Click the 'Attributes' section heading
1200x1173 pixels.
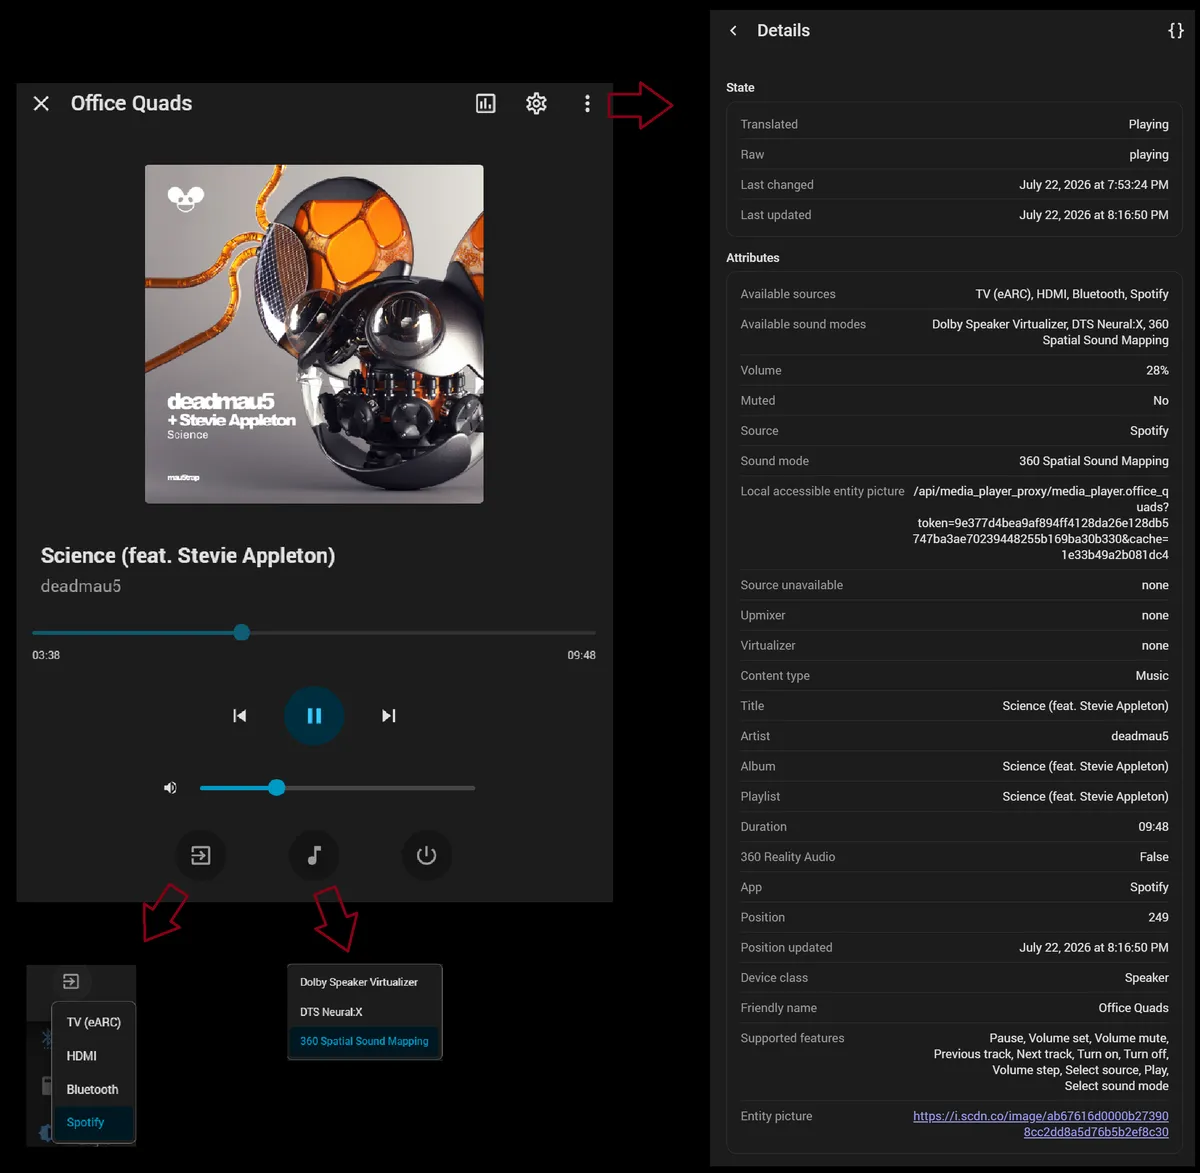click(753, 258)
